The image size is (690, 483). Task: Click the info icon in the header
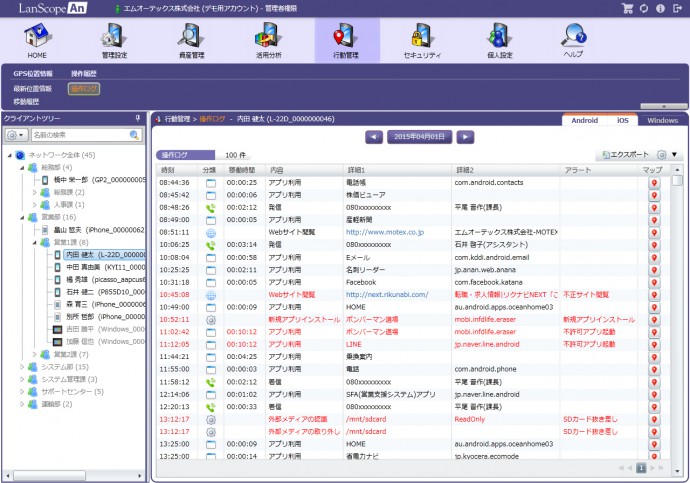[660, 8]
